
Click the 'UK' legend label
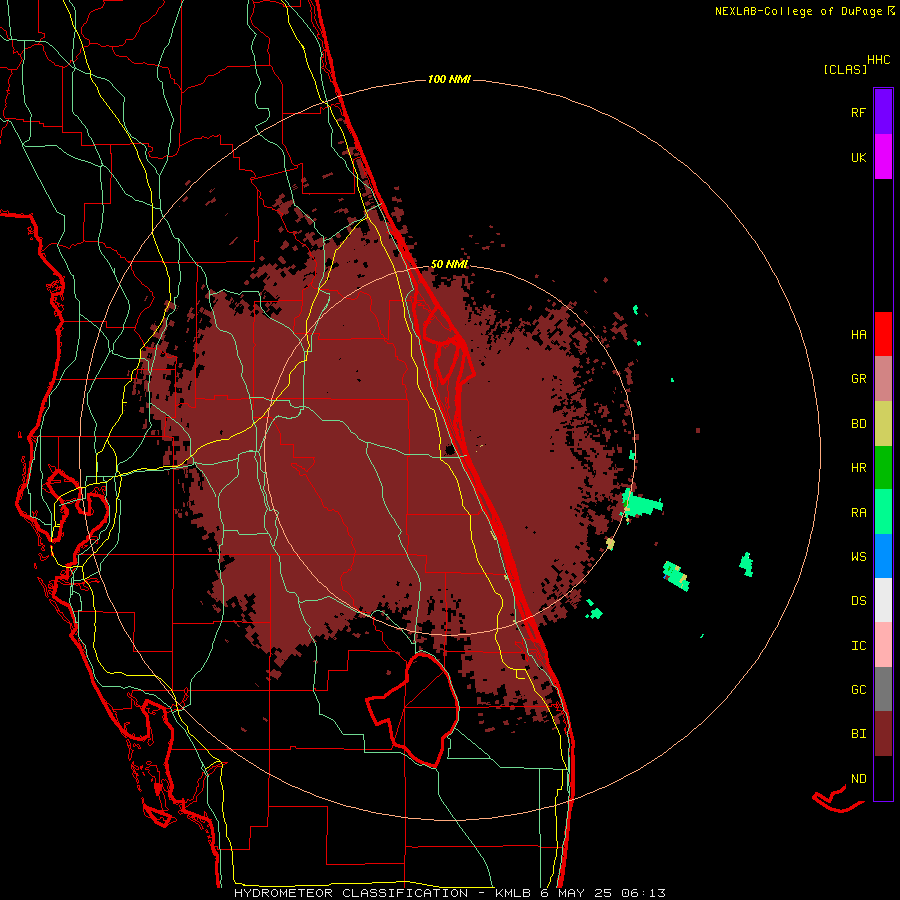(858, 157)
